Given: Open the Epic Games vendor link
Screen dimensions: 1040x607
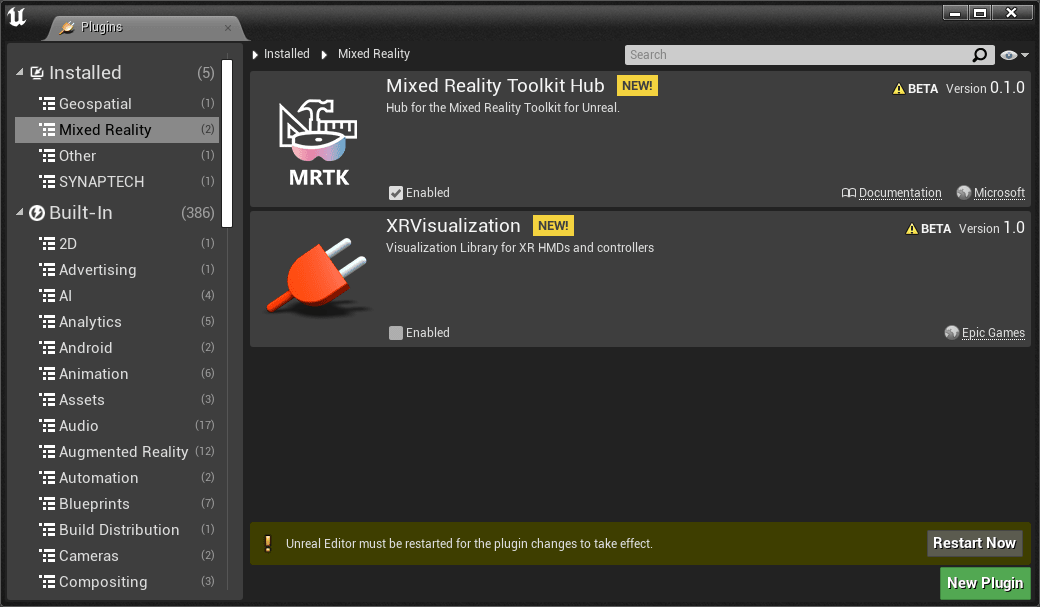Looking at the screenshot, I should (x=993, y=333).
